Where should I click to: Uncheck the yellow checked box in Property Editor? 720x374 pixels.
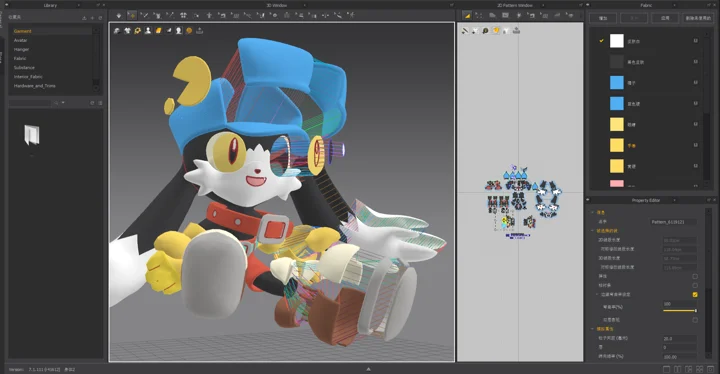(695, 295)
